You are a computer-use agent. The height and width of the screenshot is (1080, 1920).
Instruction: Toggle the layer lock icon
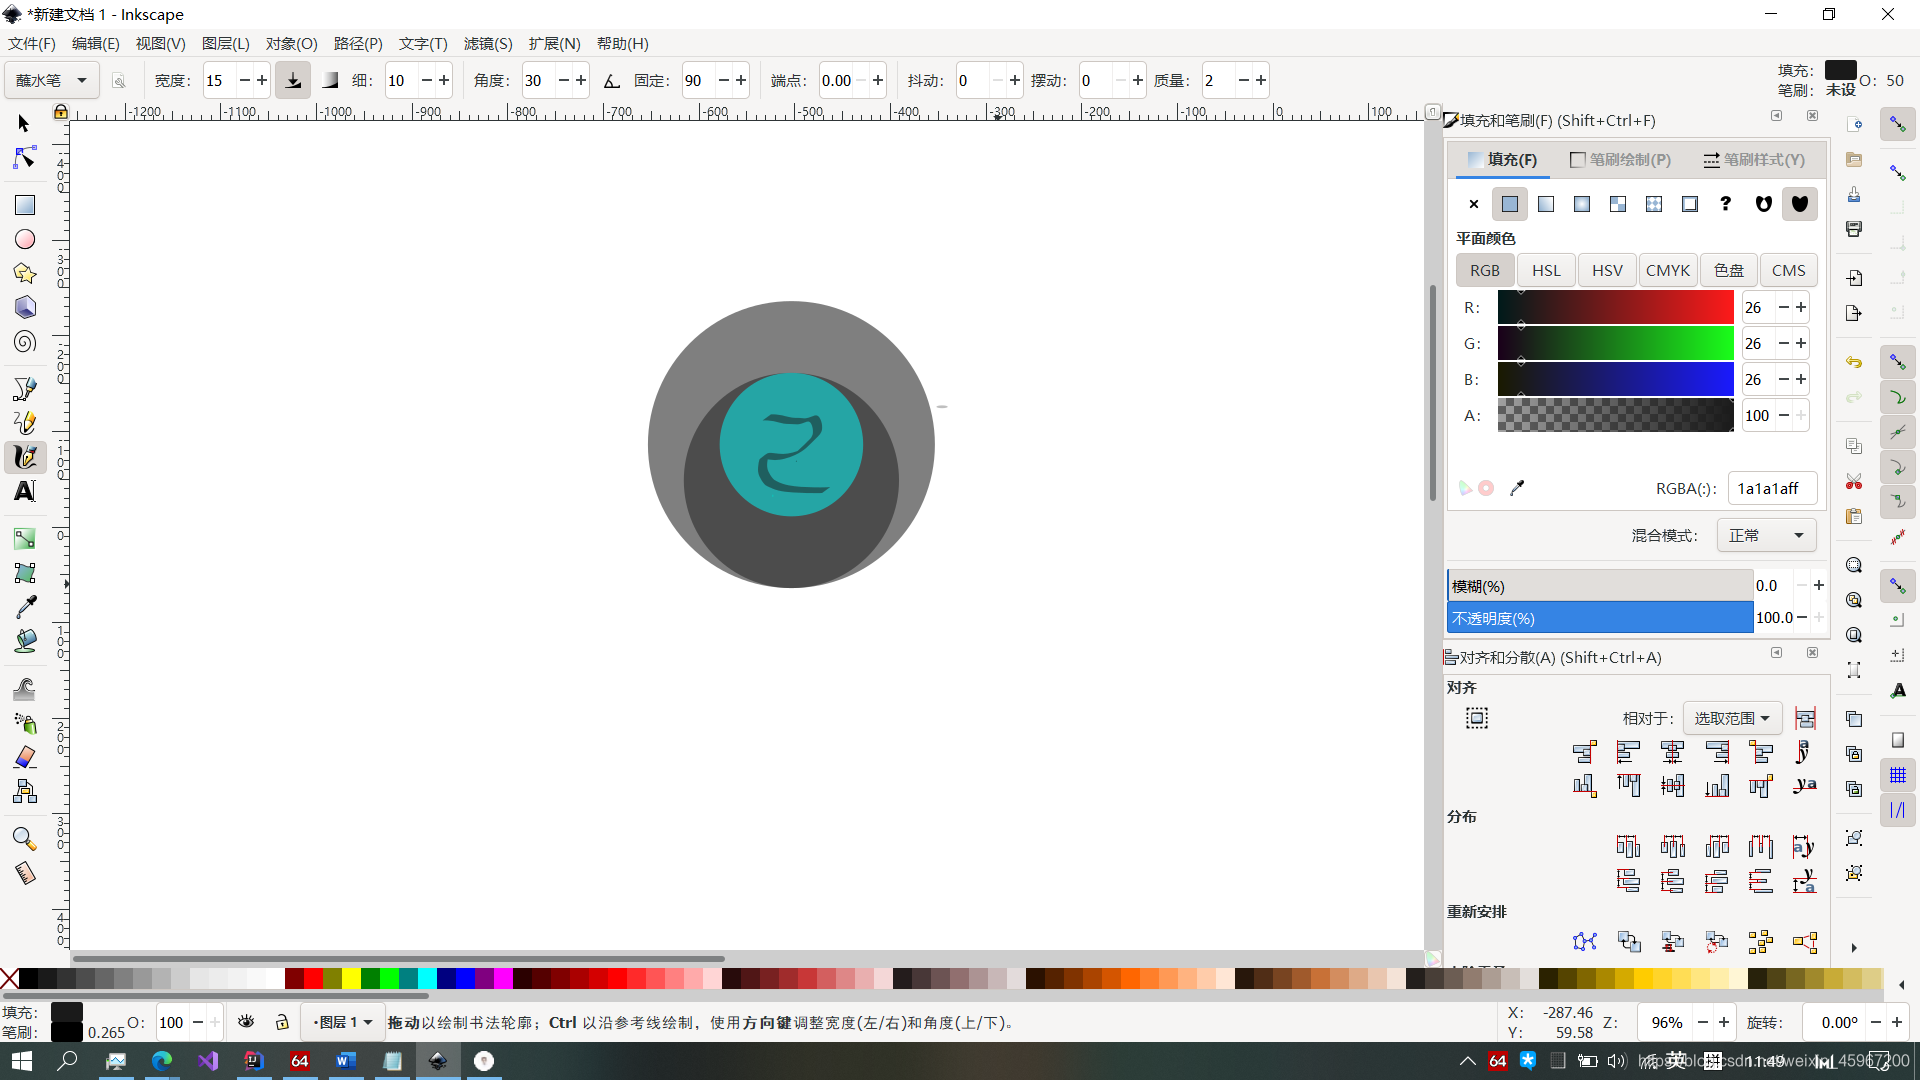click(282, 1022)
